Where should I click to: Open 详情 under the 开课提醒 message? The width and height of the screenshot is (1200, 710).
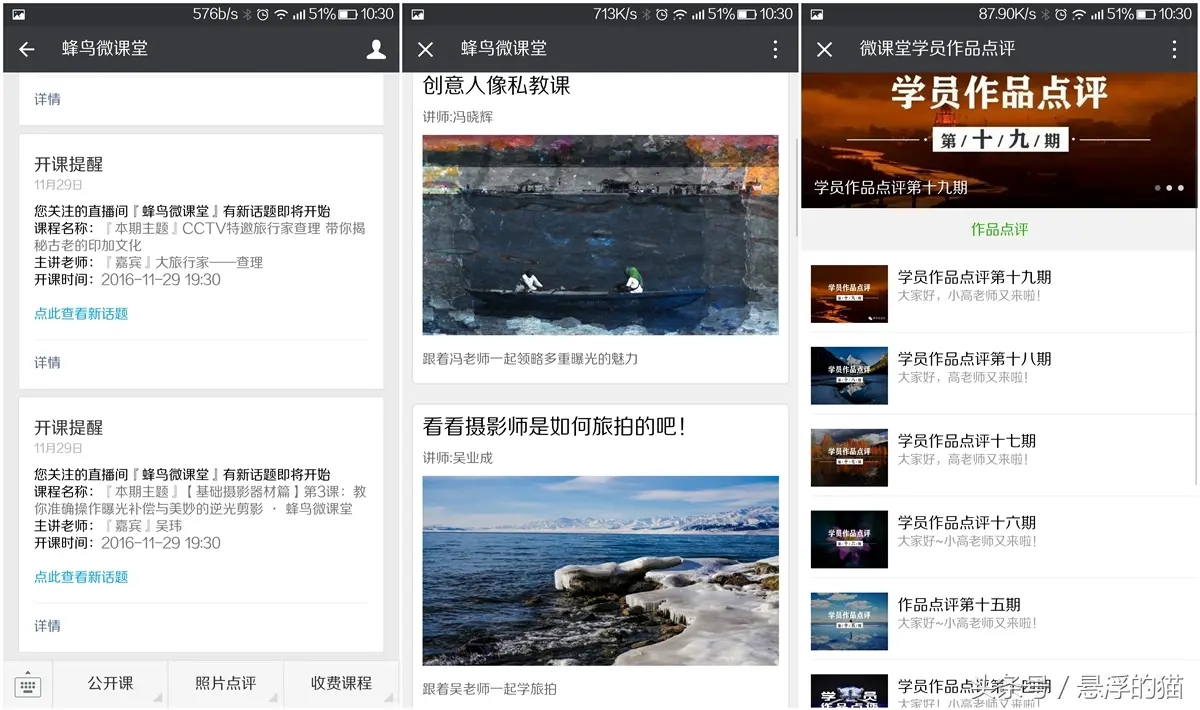47,362
